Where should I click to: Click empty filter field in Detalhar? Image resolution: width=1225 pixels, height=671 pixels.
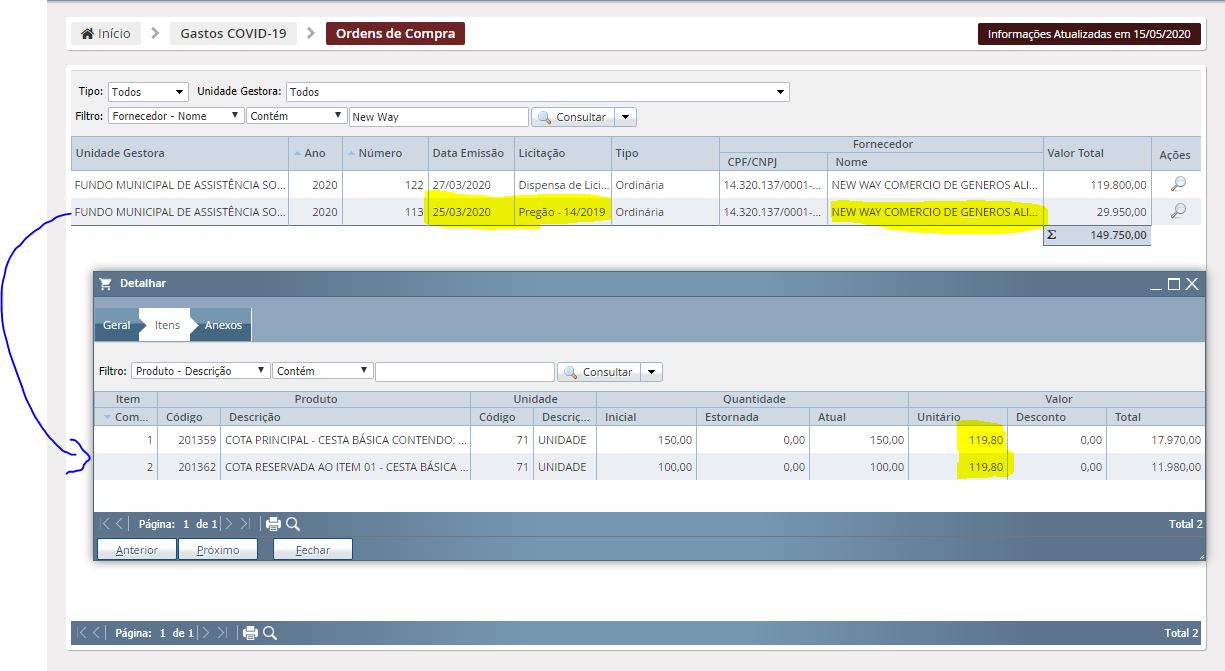pyautogui.click(x=465, y=372)
